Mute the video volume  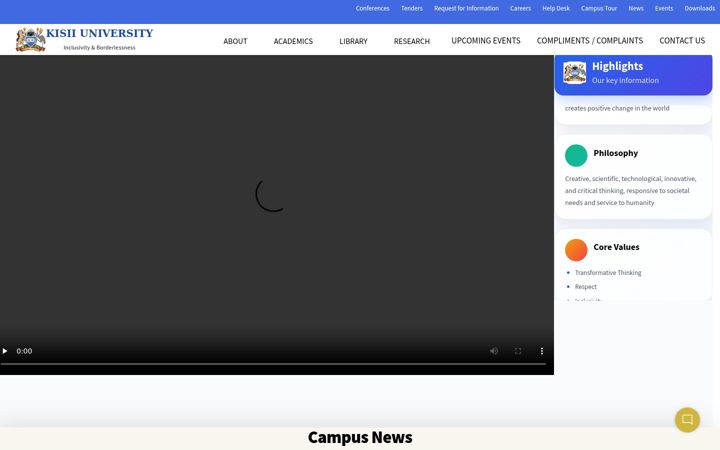(x=494, y=351)
